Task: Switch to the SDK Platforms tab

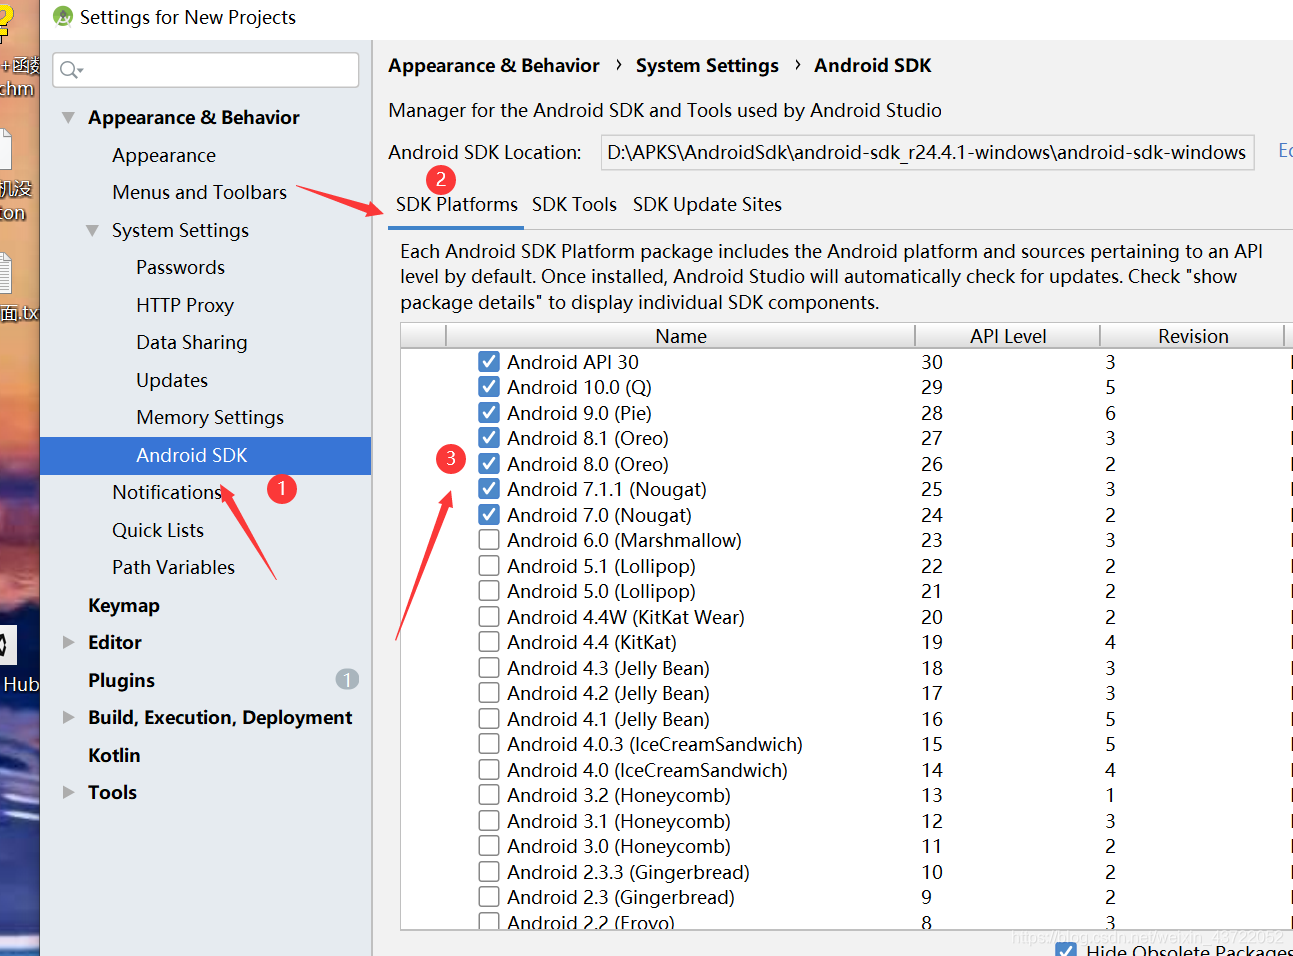Action: [457, 204]
